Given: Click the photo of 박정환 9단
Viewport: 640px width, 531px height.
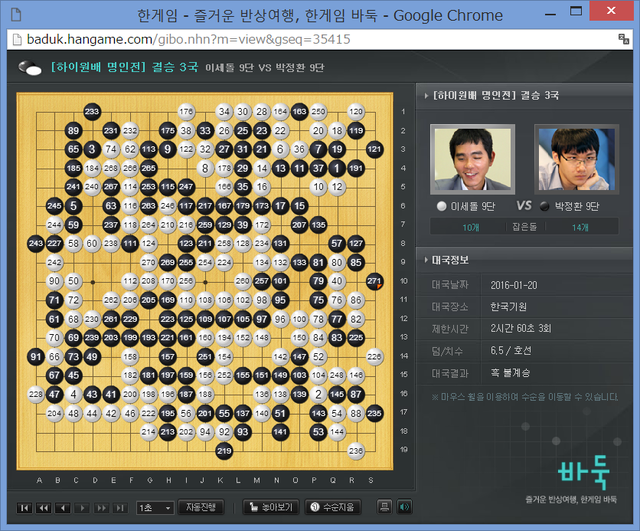Looking at the screenshot, I should pyautogui.click(x=576, y=159).
